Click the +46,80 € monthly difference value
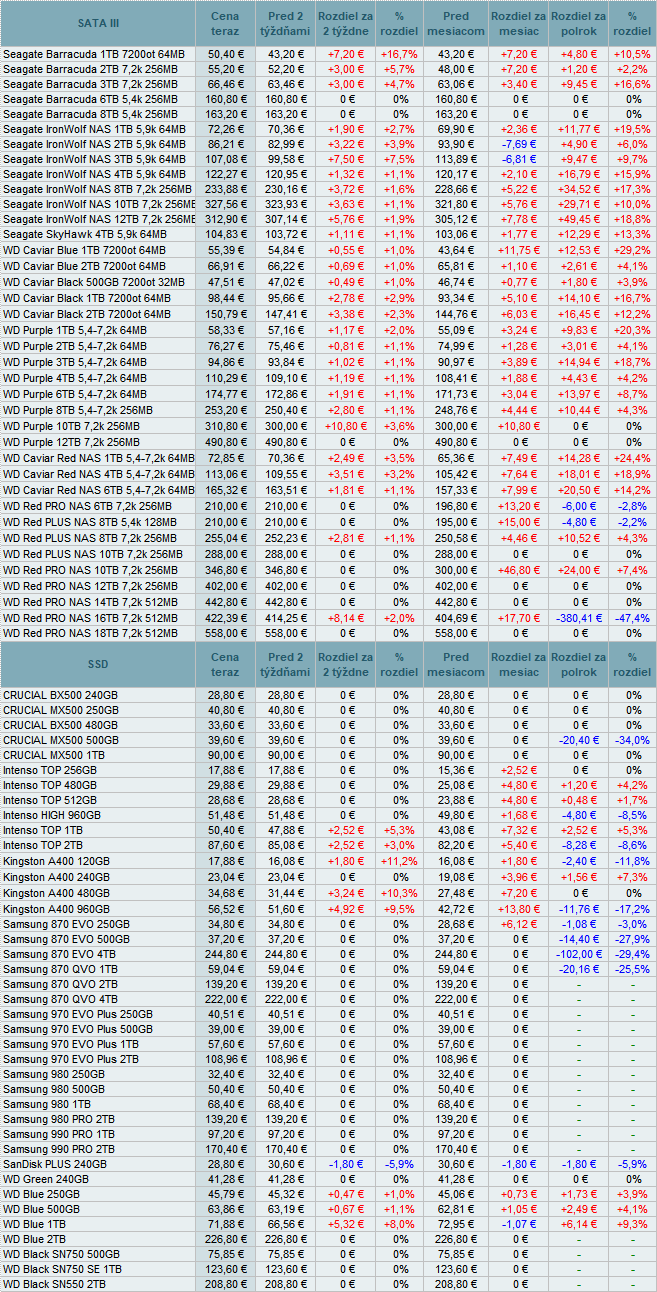 (517, 569)
